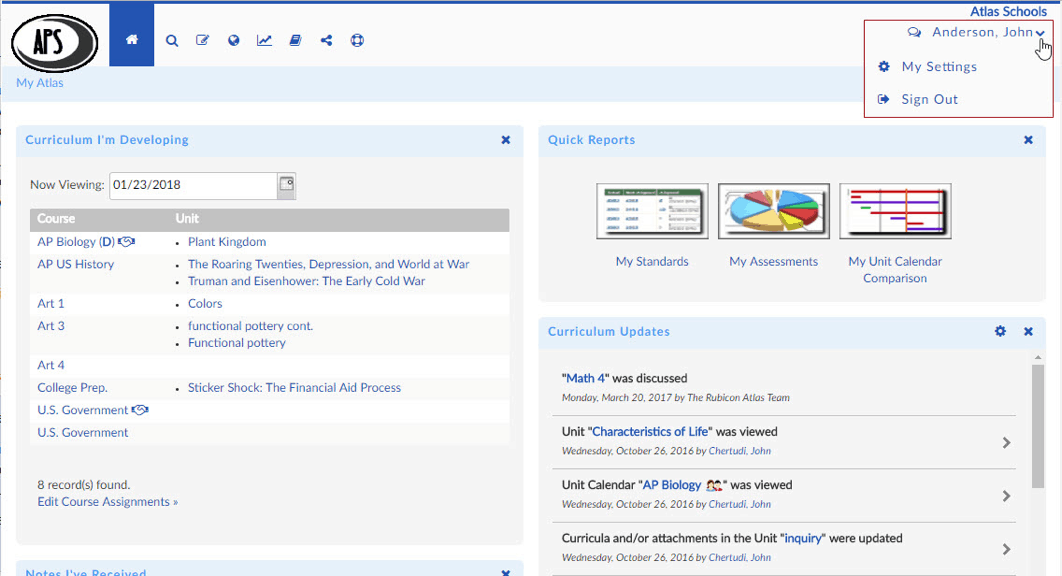Click the Course column header
Image resolution: width=1062 pixels, height=576 pixels.
click(56, 218)
